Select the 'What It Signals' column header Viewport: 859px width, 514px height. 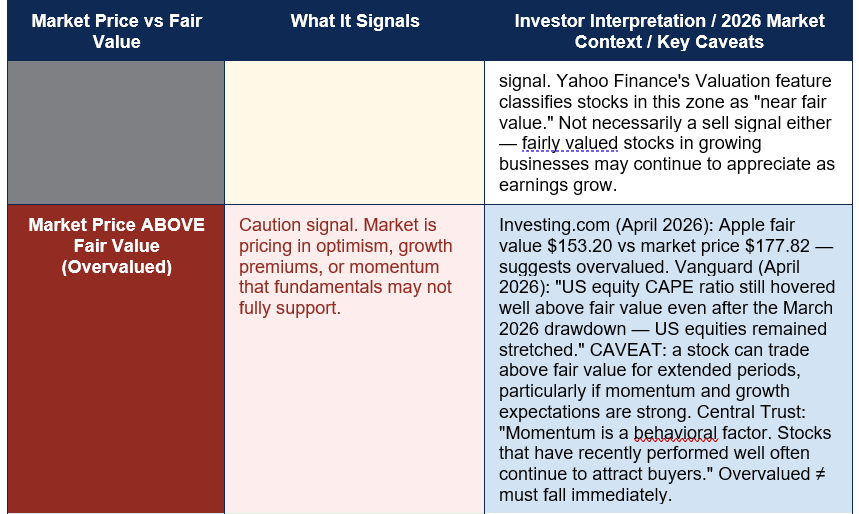[354, 21]
